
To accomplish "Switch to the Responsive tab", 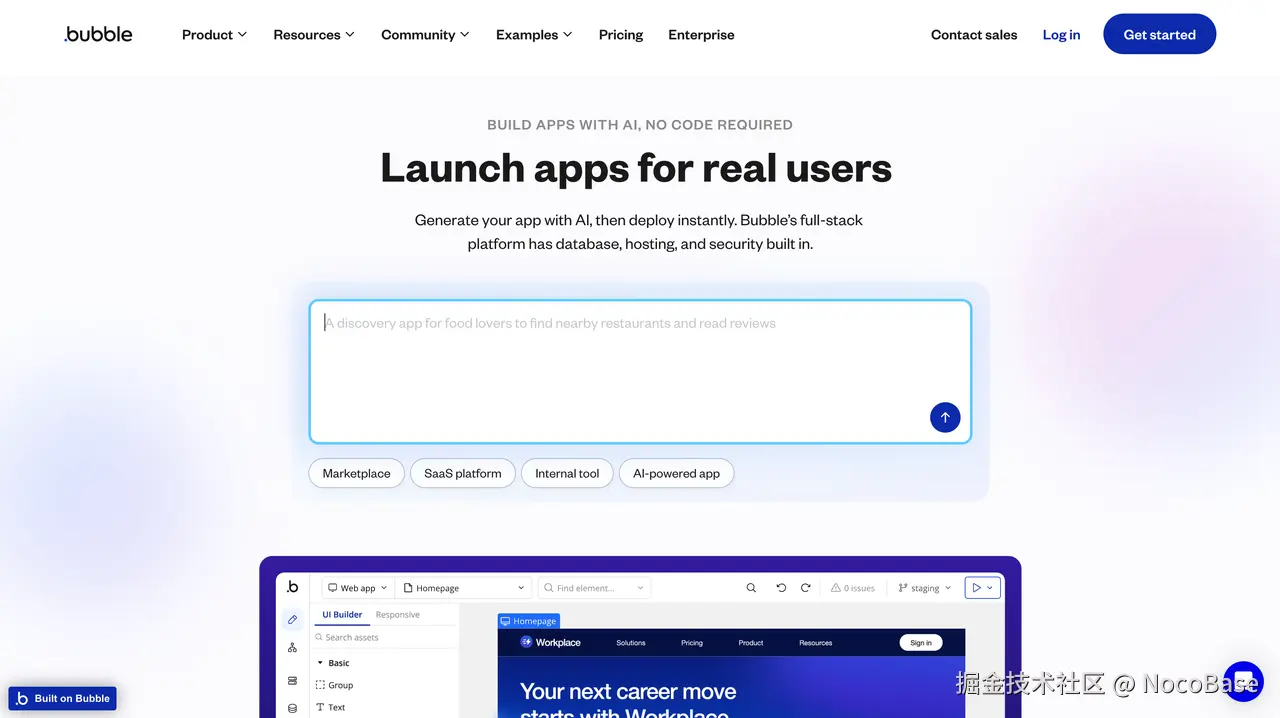I will pyautogui.click(x=398, y=615).
